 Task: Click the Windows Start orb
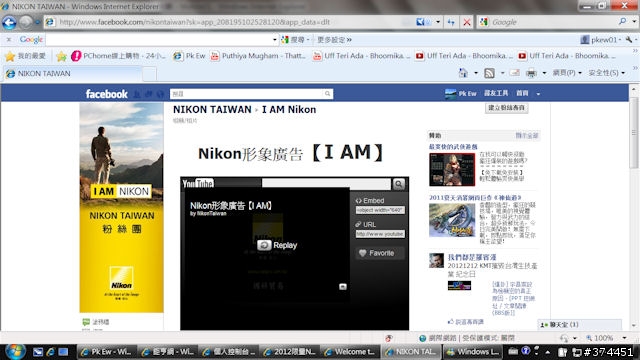point(15,351)
